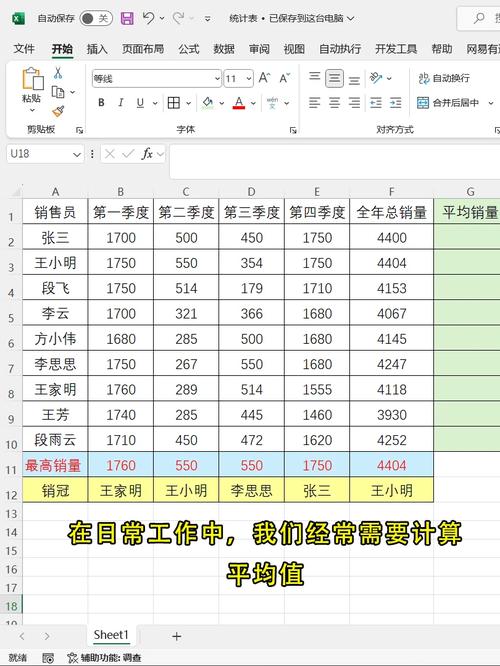Select column F header
This screenshot has height=666, width=500.
pos(391,192)
